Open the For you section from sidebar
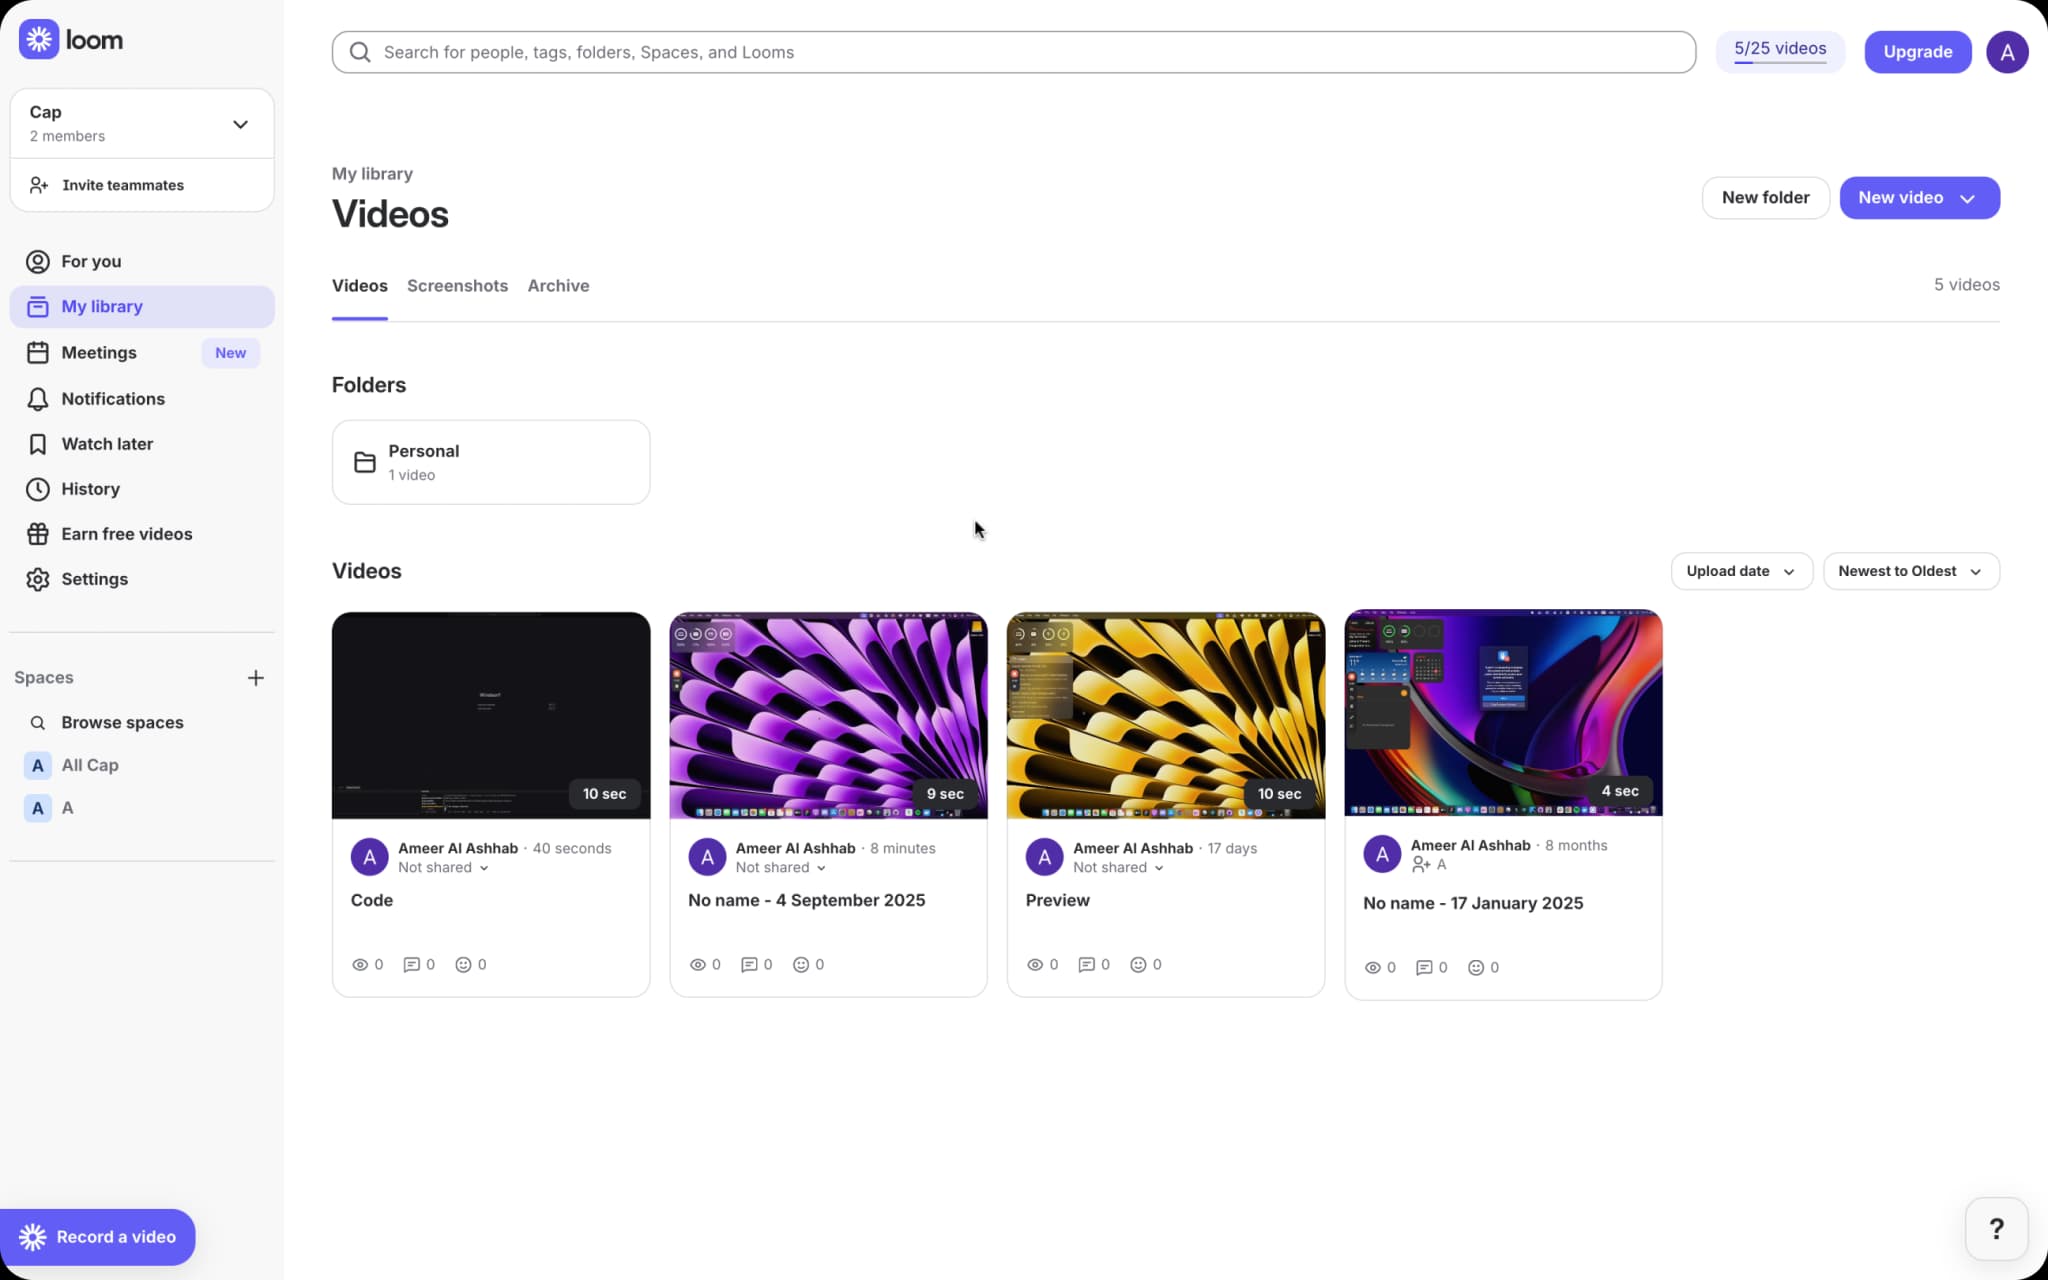Image resolution: width=2048 pixels, height=1280 pixels. (91, 261)
